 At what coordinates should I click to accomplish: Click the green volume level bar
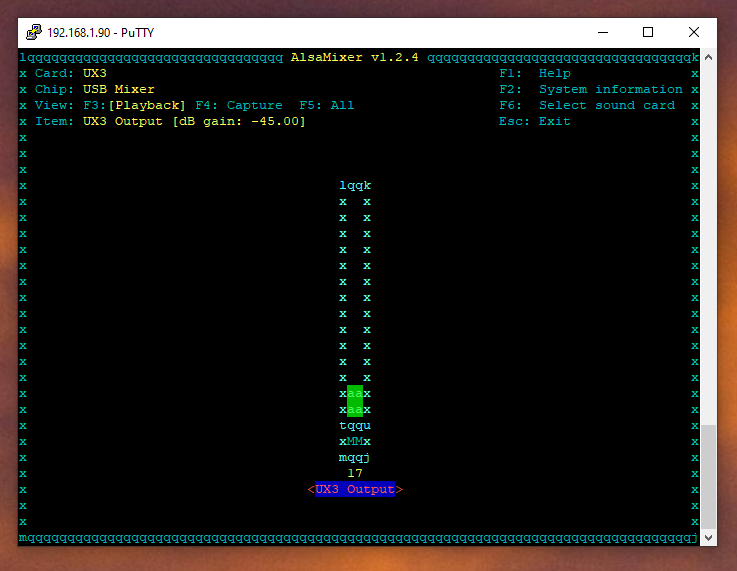(x=355, y=401)
